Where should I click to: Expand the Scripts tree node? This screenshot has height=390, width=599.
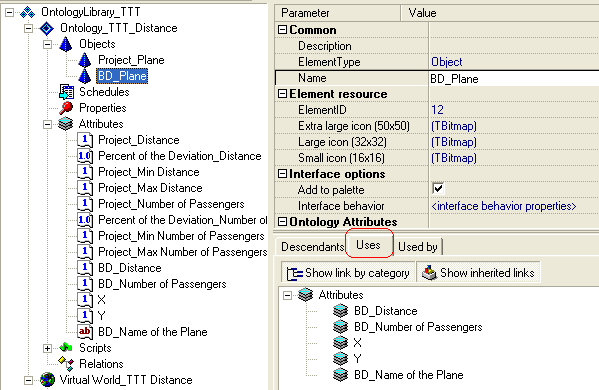click(x=47, y=348)
